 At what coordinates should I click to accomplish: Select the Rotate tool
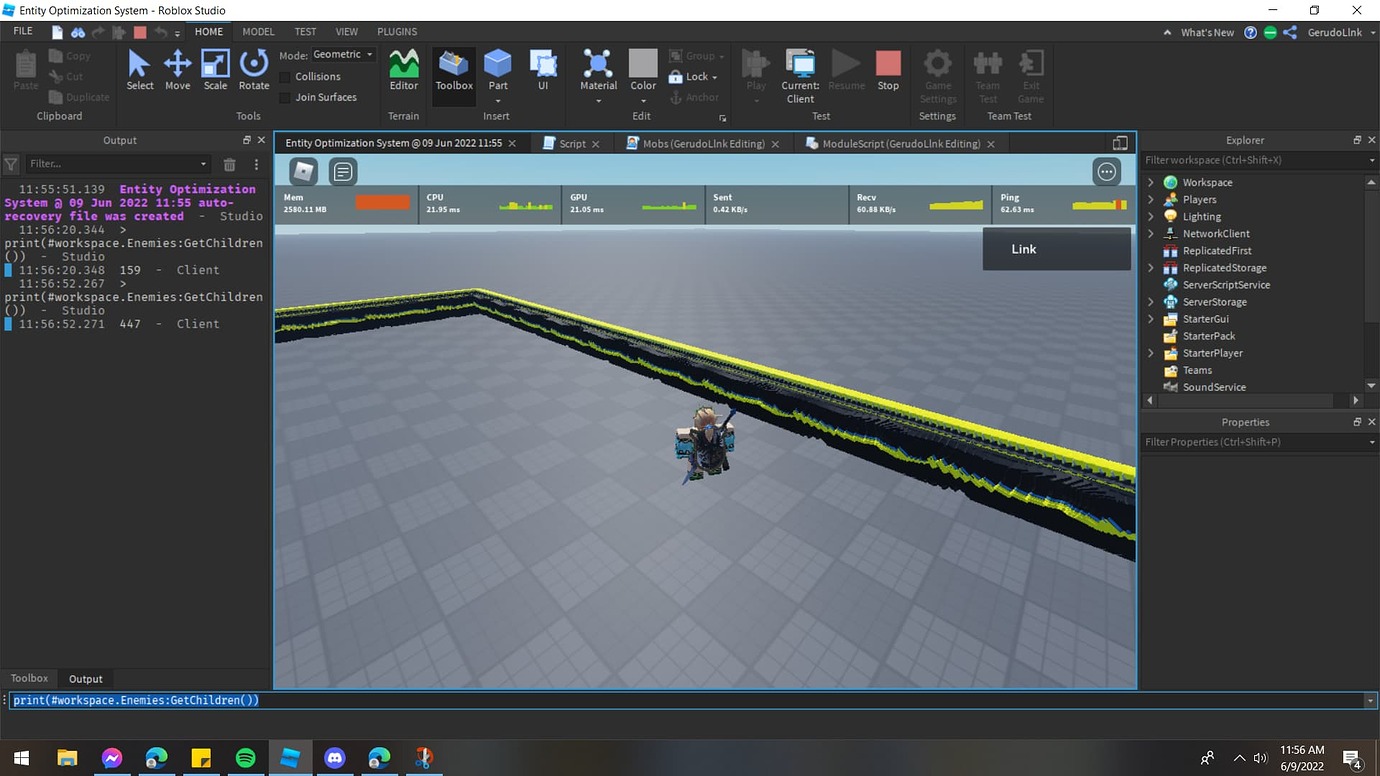click(253, 70)
